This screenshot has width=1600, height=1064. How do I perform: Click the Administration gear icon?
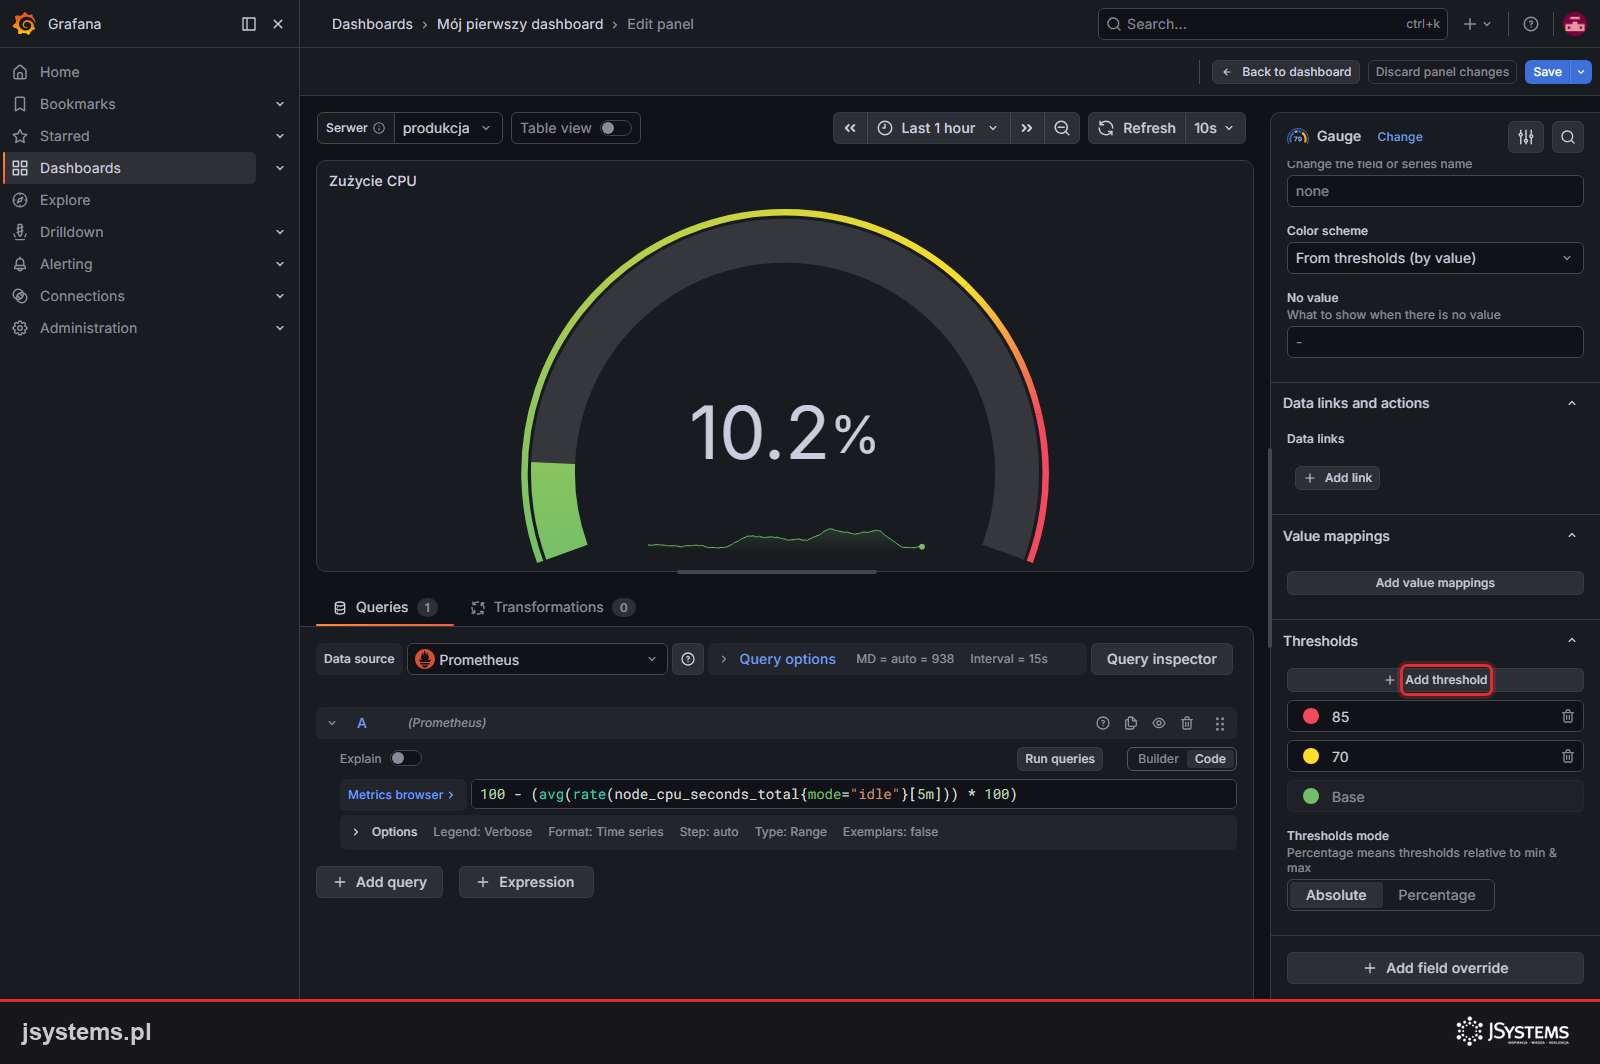[20, 328]
